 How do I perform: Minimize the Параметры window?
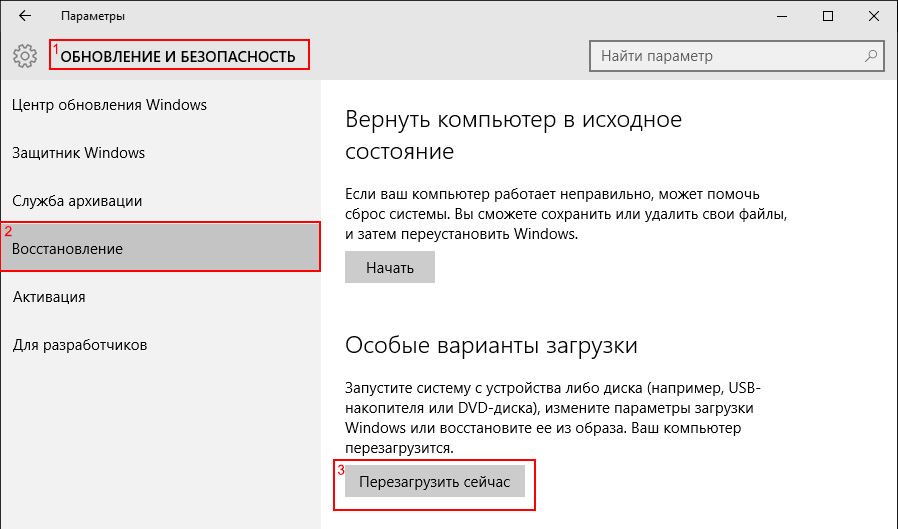(782, 16)
